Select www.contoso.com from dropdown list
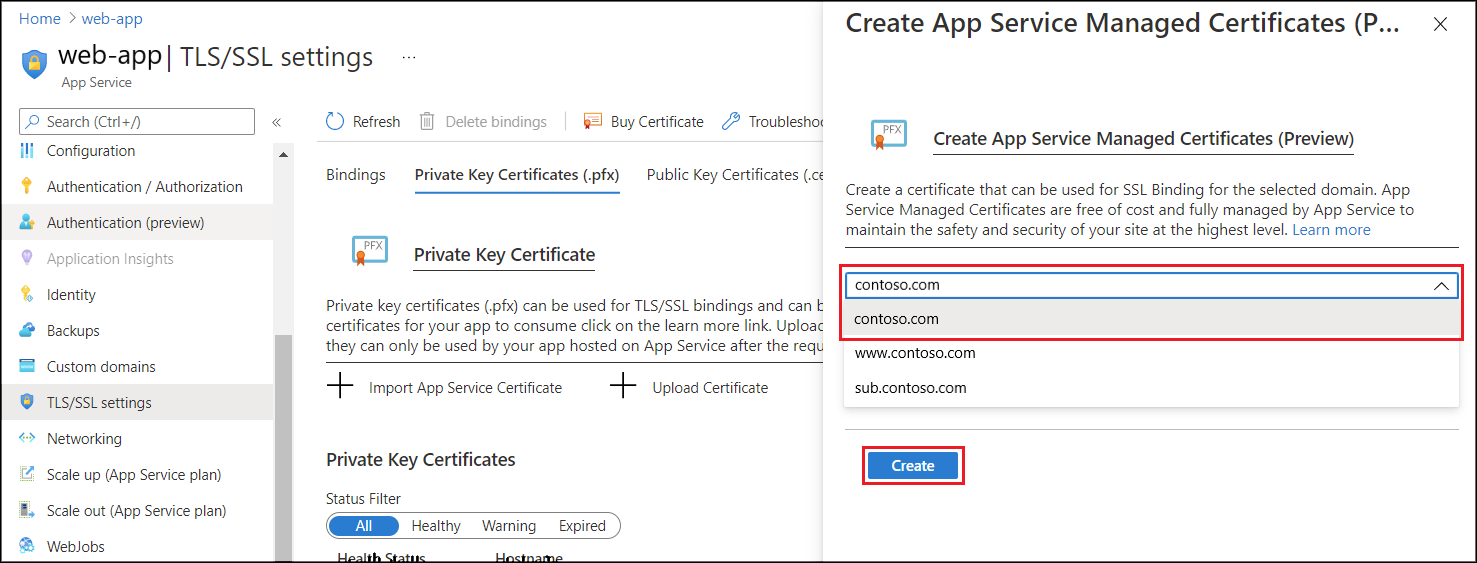The width and height of the screenshot is (1477, 563). [x=1151, y=353]
